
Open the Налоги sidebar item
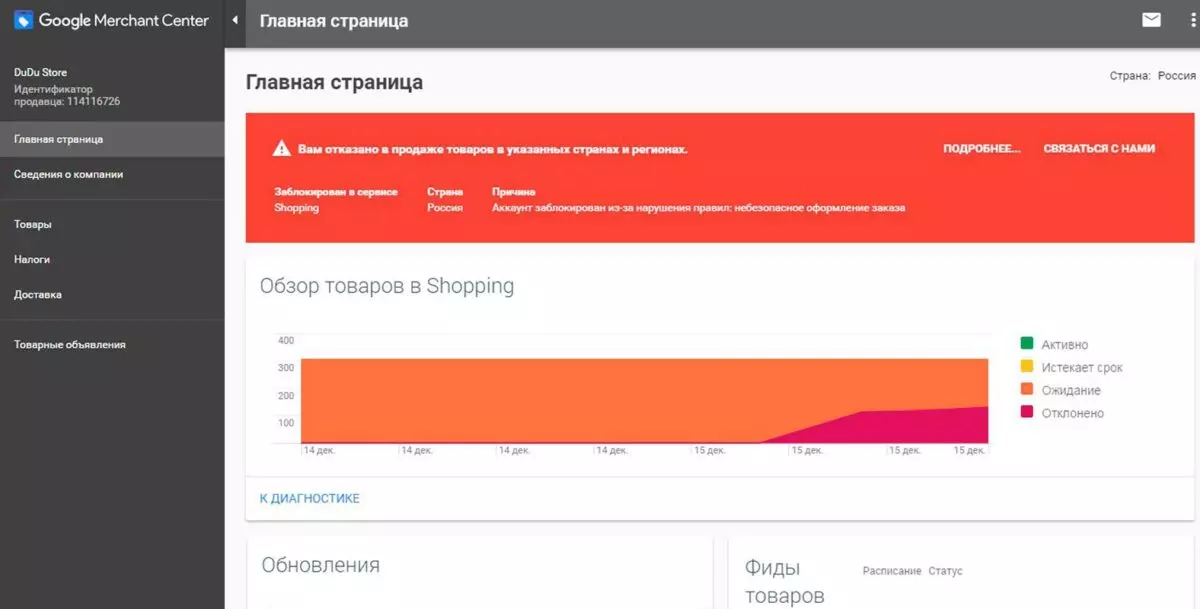click(112, 259)
